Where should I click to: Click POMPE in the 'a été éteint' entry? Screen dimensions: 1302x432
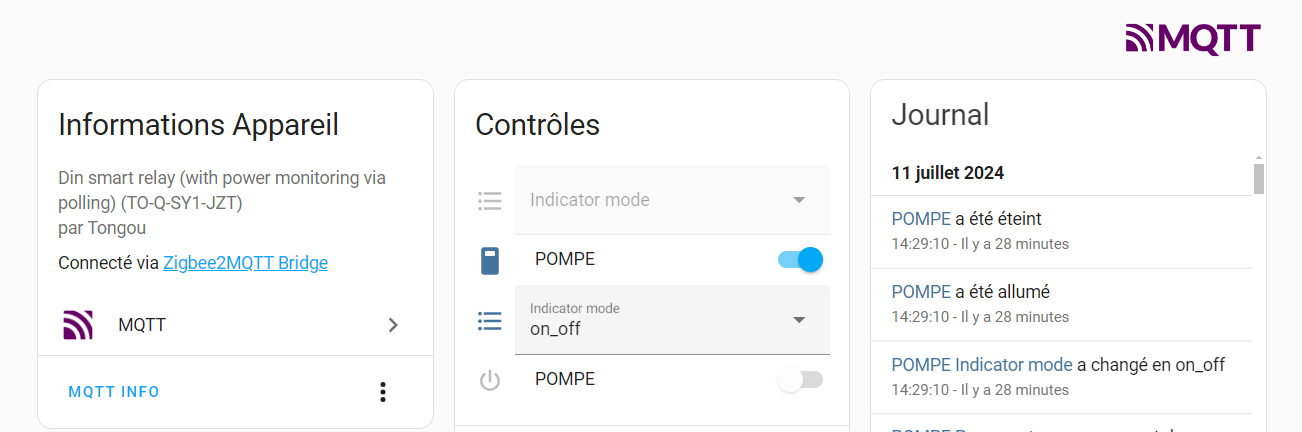pyautogui.click(x=921, y=218)
